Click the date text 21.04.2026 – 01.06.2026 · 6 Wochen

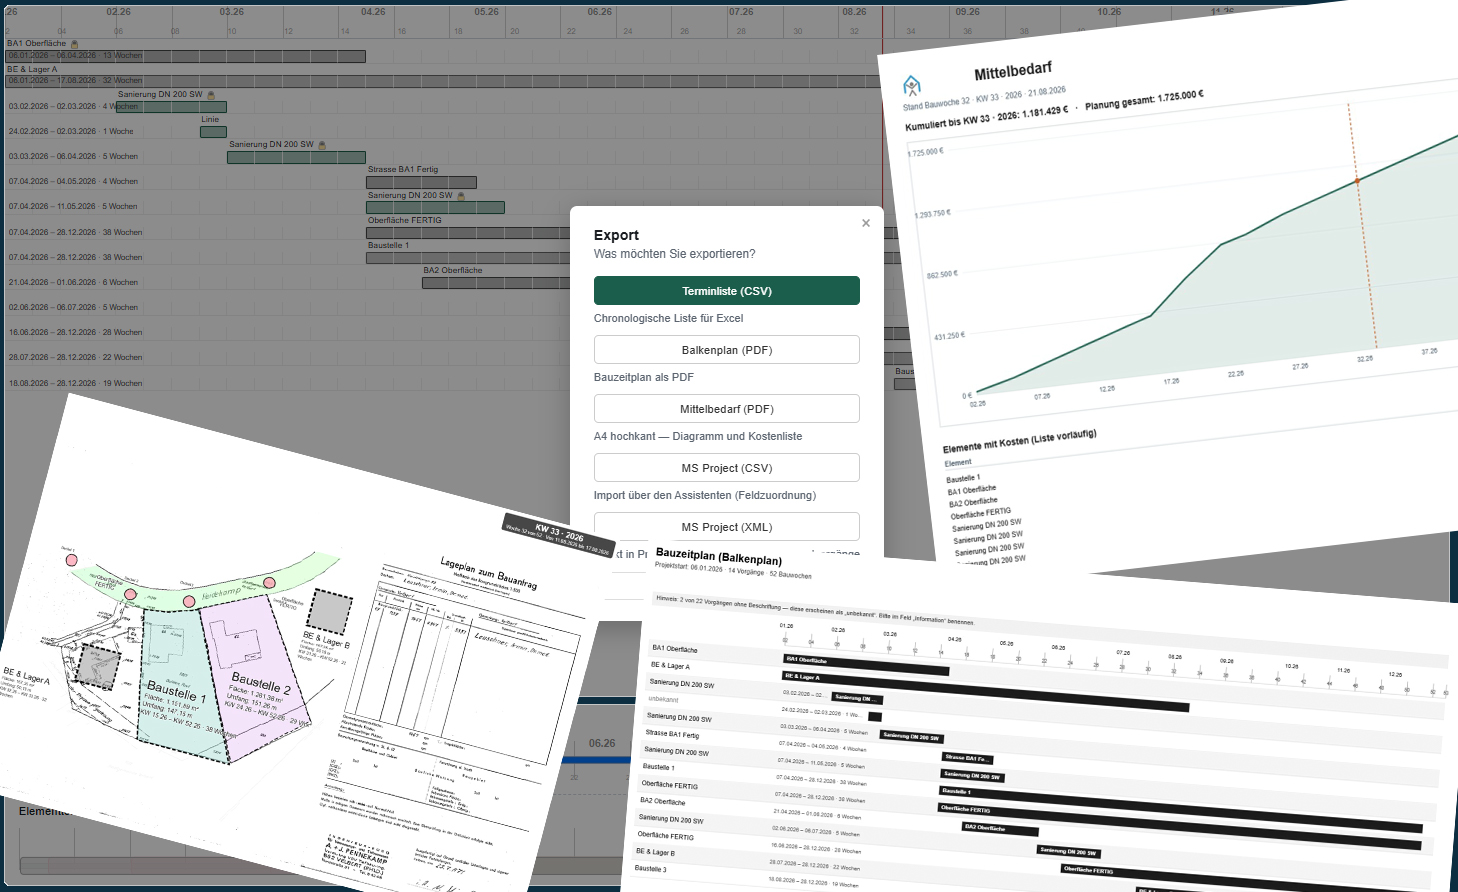point(73,283)
